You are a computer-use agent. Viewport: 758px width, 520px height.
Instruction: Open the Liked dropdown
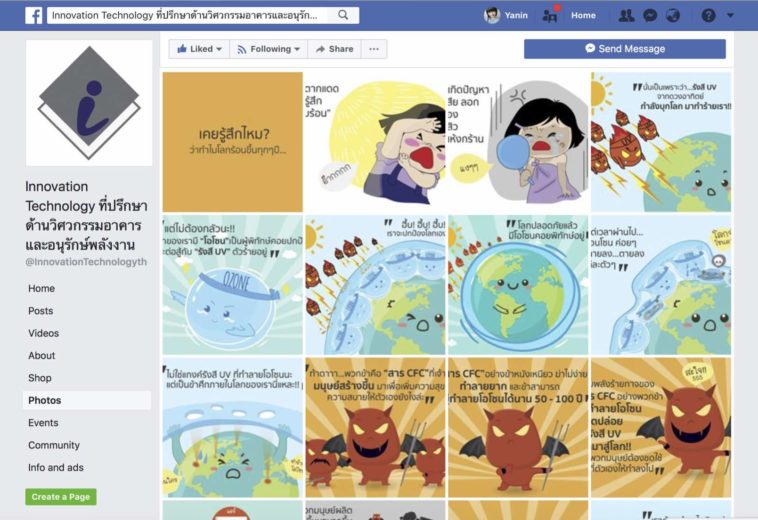(199, 49)
